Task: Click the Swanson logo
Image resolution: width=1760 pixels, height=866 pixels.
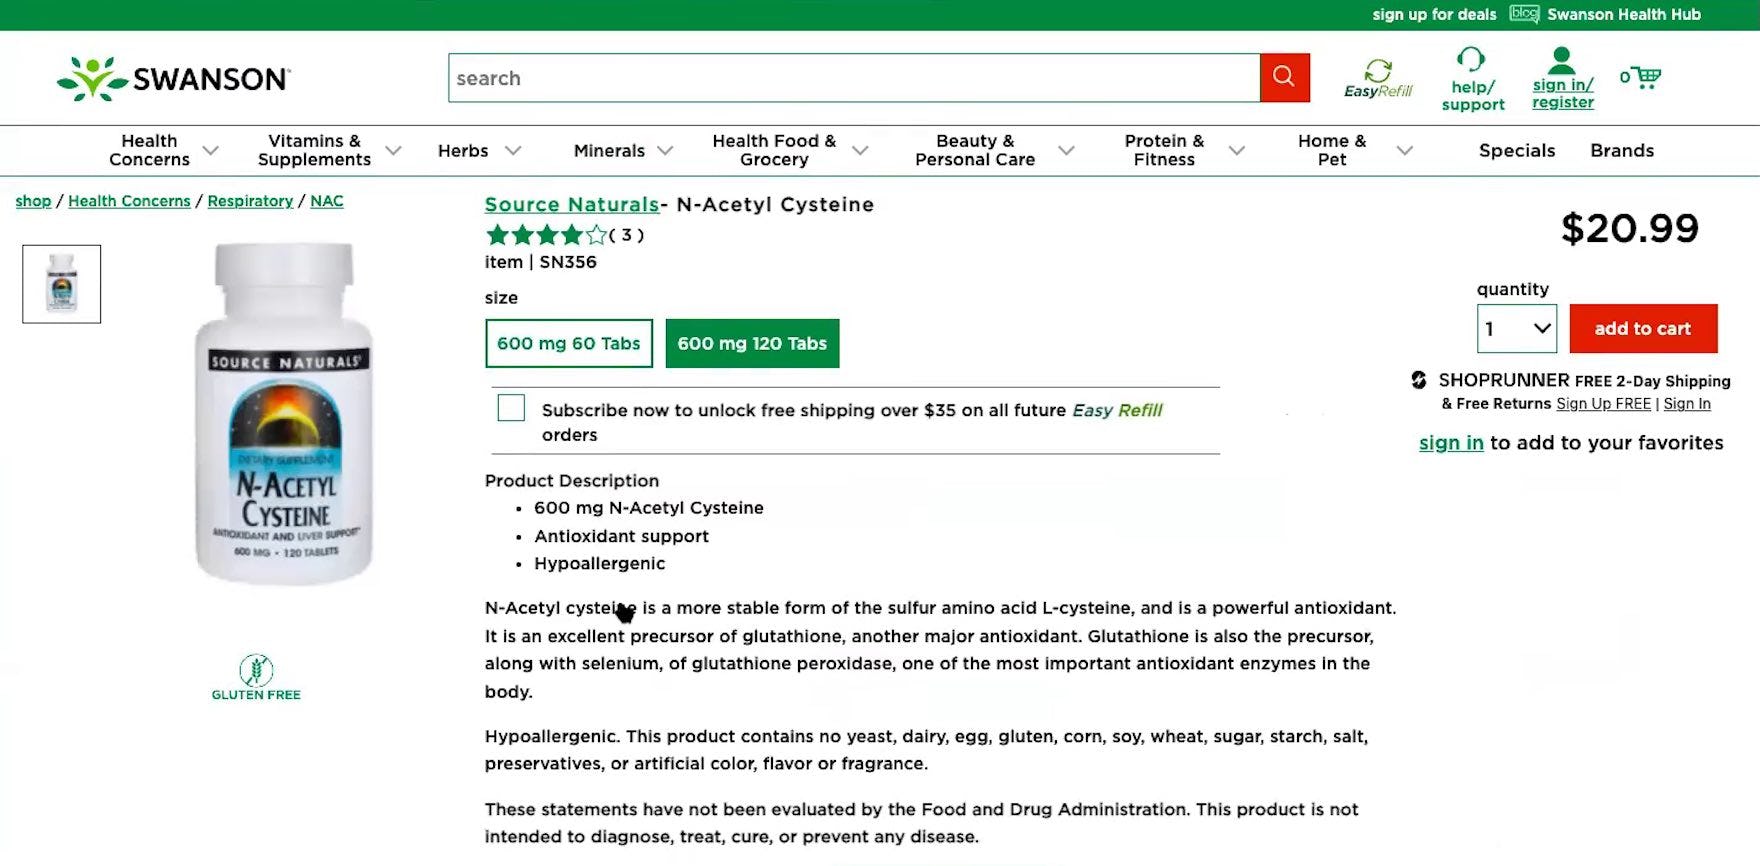Action: (x=174, y=79)
